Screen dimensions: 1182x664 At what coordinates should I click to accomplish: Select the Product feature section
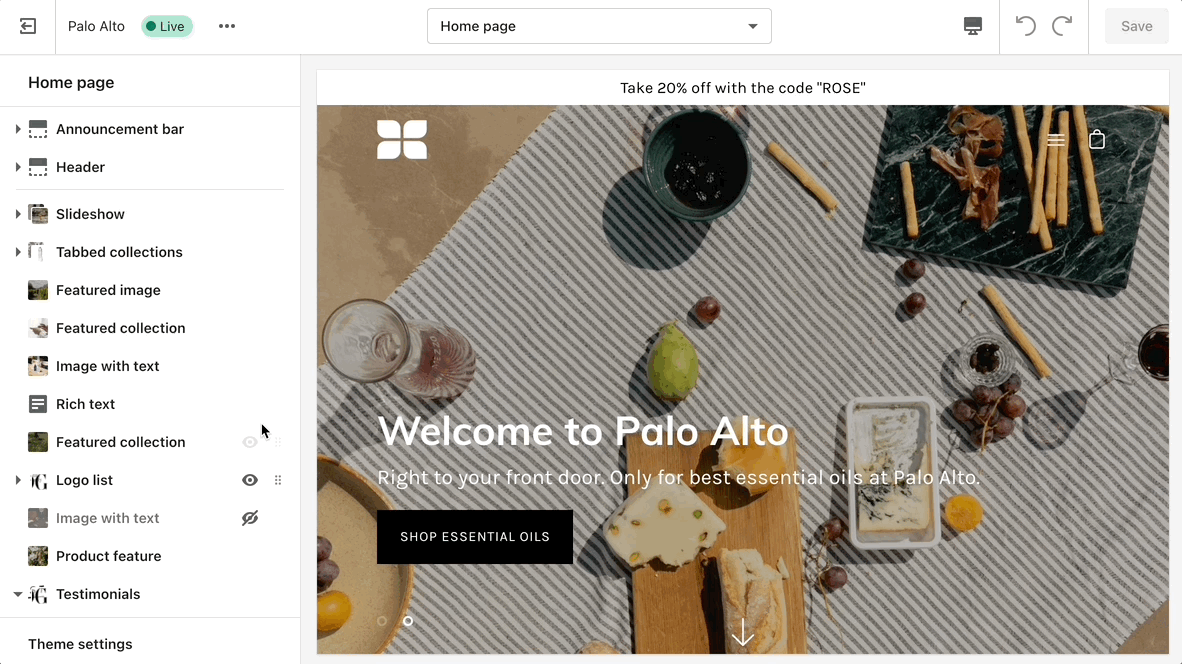[x=108, y=556]
